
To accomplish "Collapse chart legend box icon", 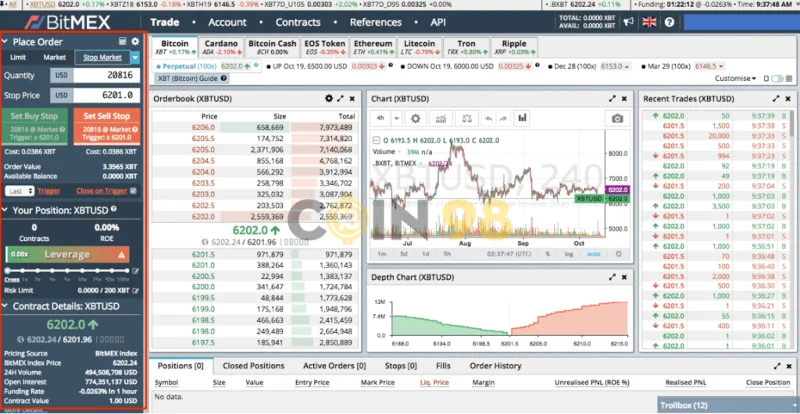I will (377, 140).
